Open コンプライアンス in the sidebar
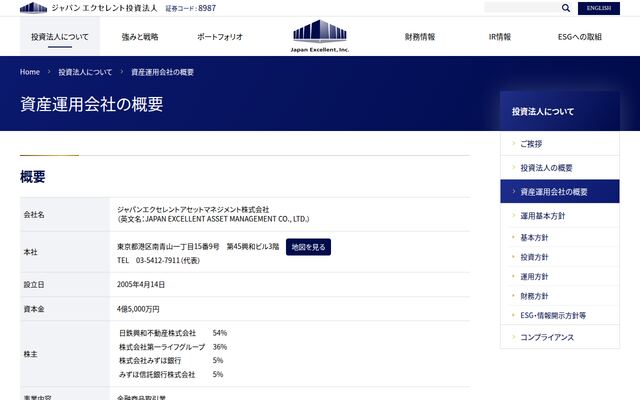640x400 pixels. click(560, 337)
